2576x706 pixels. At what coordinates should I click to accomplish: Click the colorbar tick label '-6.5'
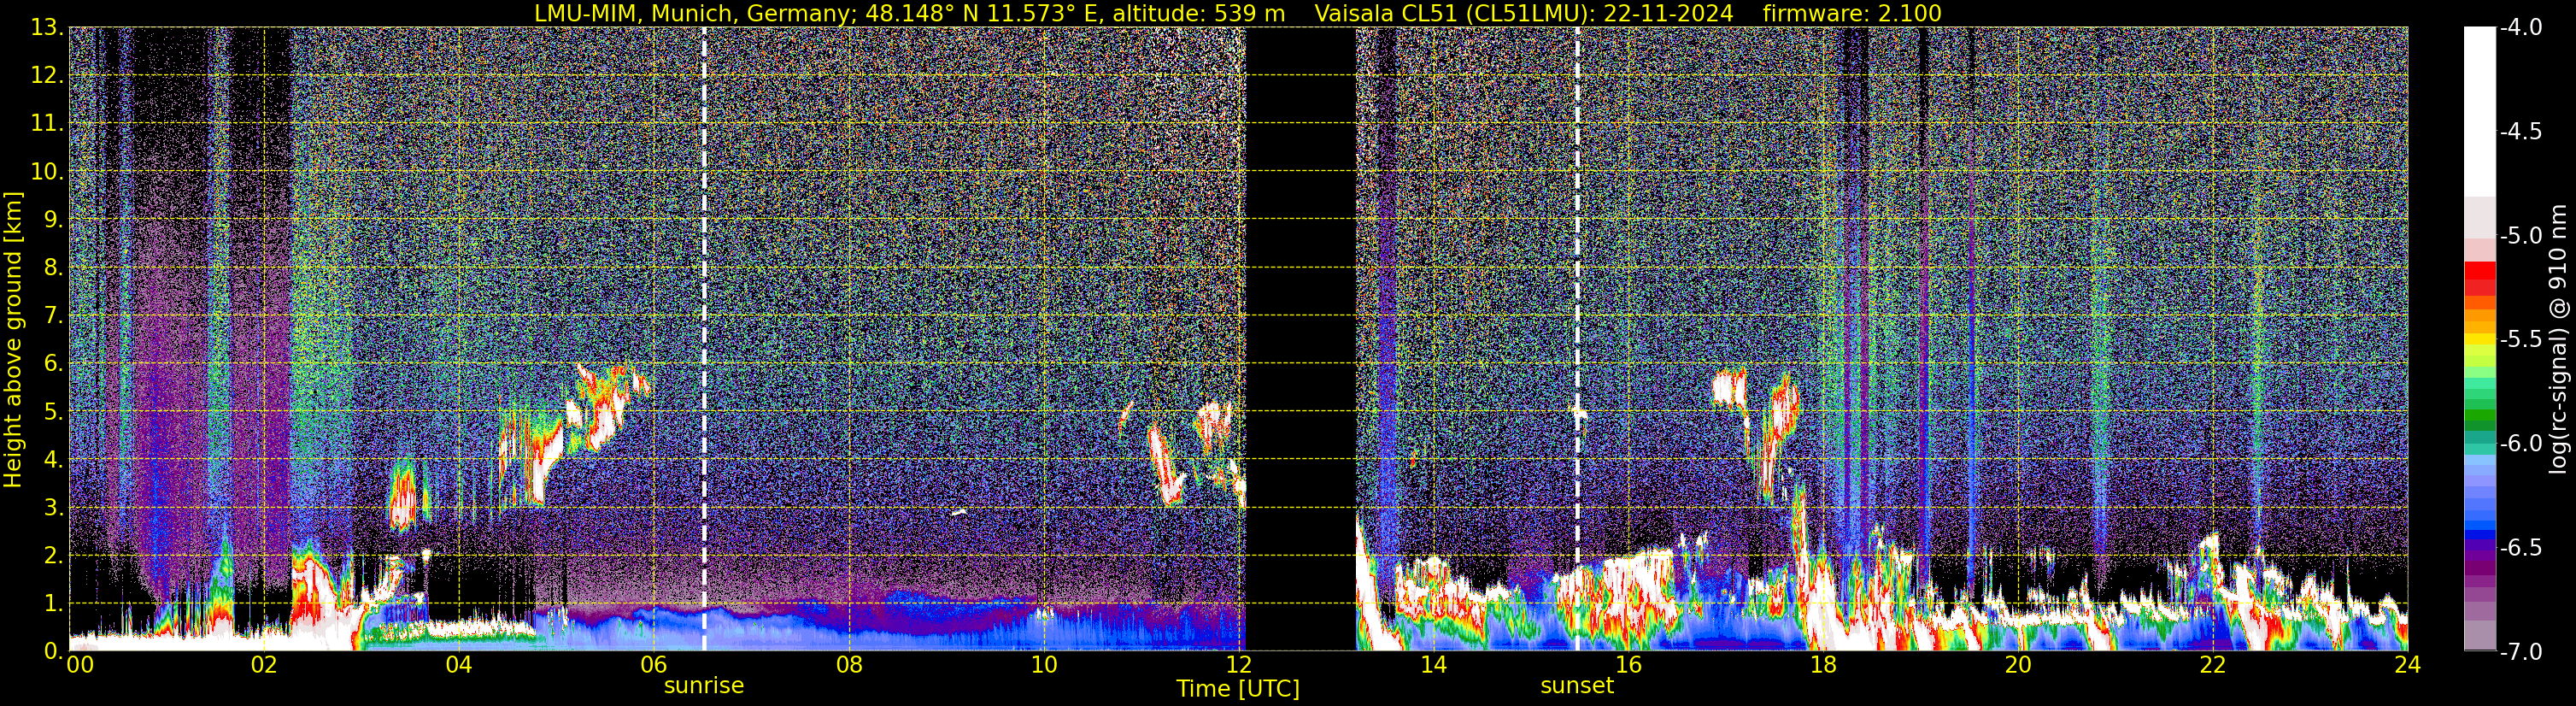pos(2520,548)
